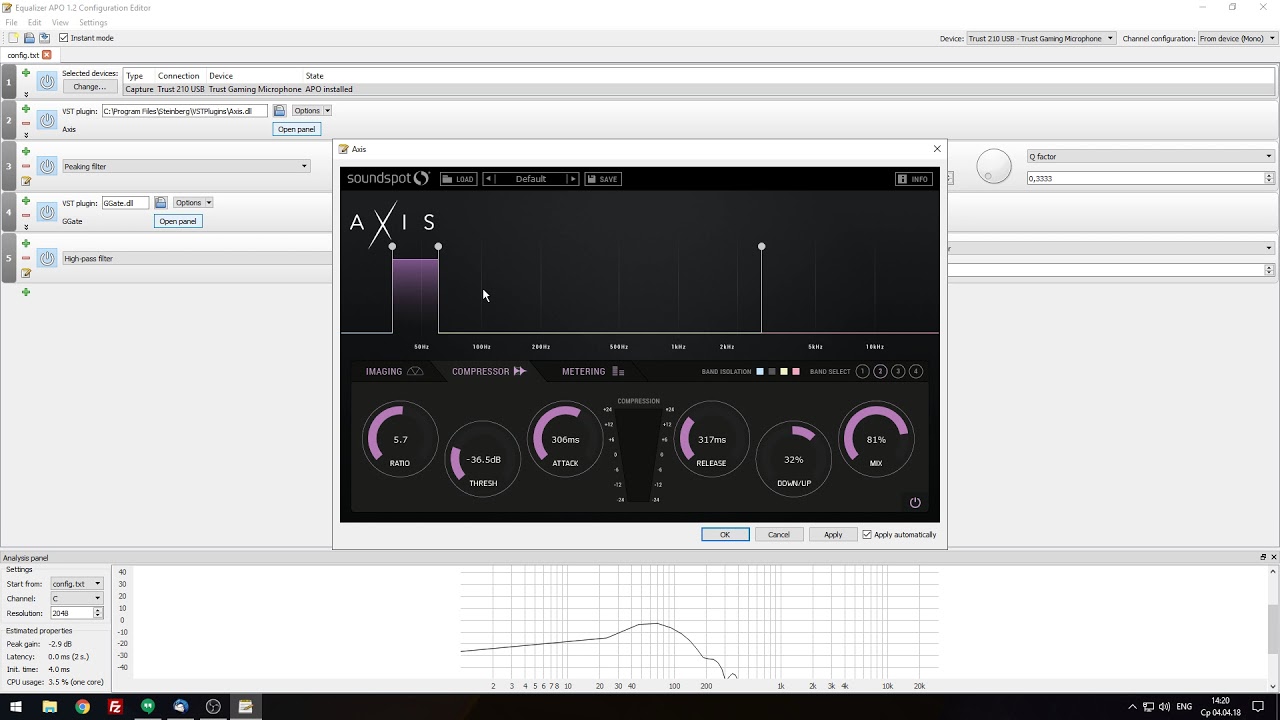Open the Peaking filter type dropdown

[186, 166]
